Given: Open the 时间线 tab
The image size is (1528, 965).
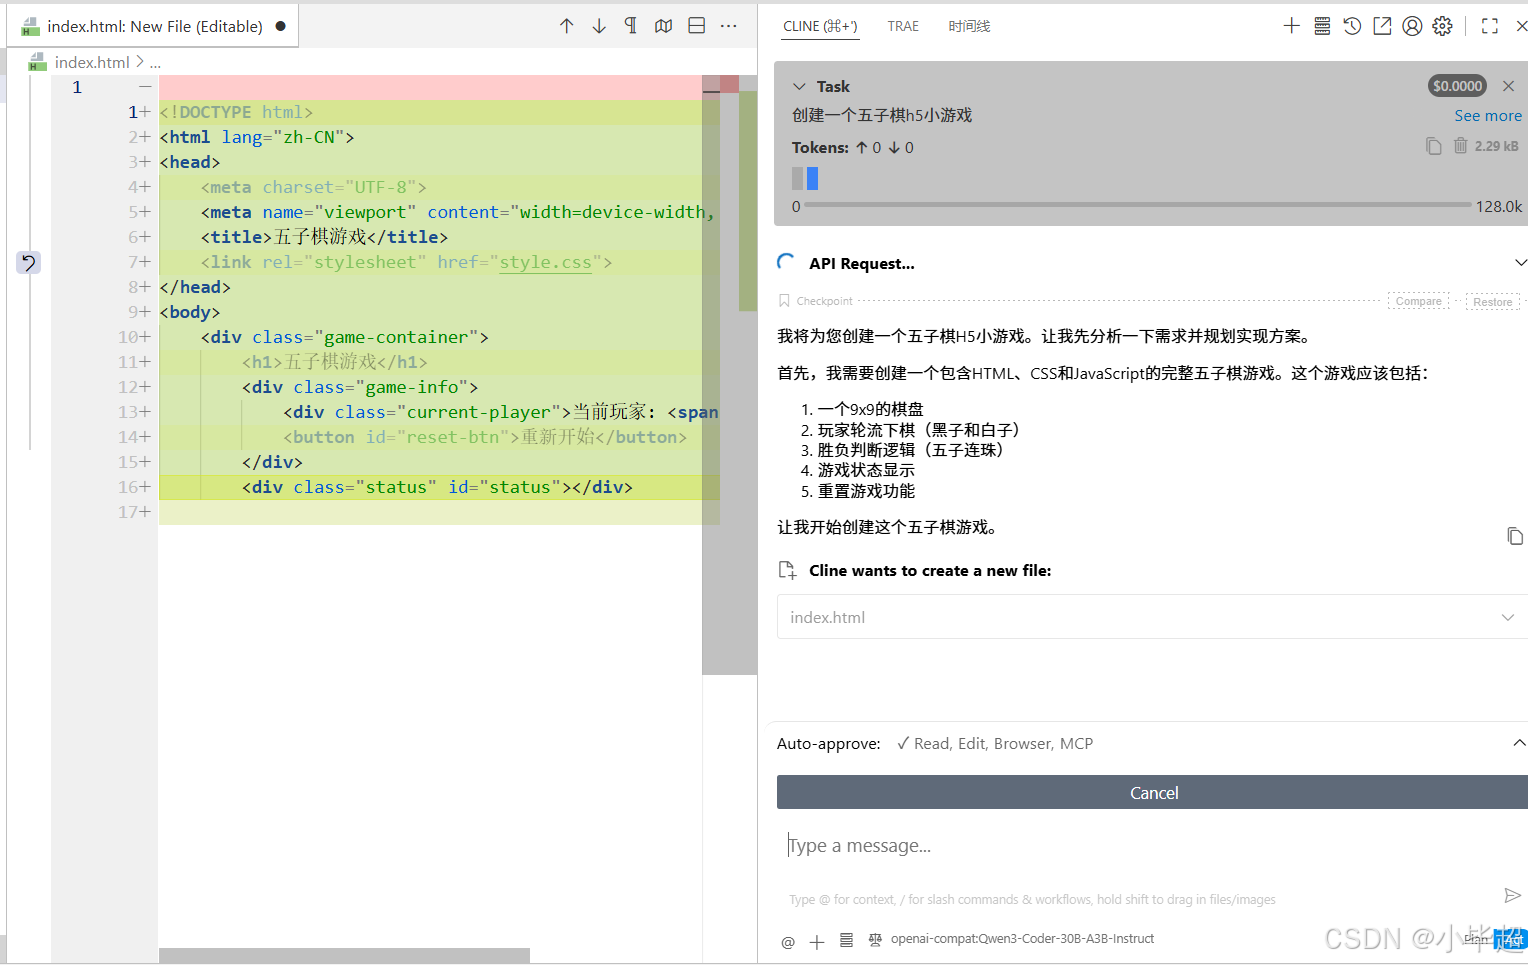Looking at the screenshot, I should [x=968, y=26].
